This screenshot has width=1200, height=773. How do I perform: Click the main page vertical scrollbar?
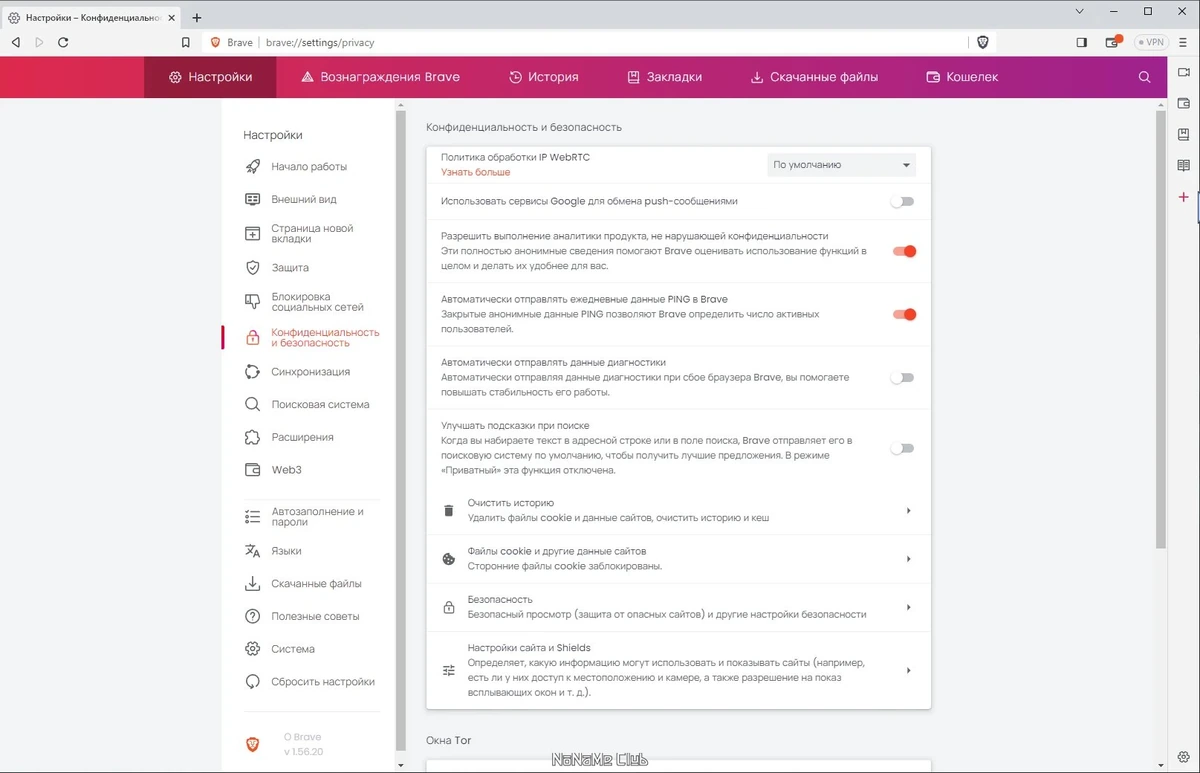(1161, 330)
